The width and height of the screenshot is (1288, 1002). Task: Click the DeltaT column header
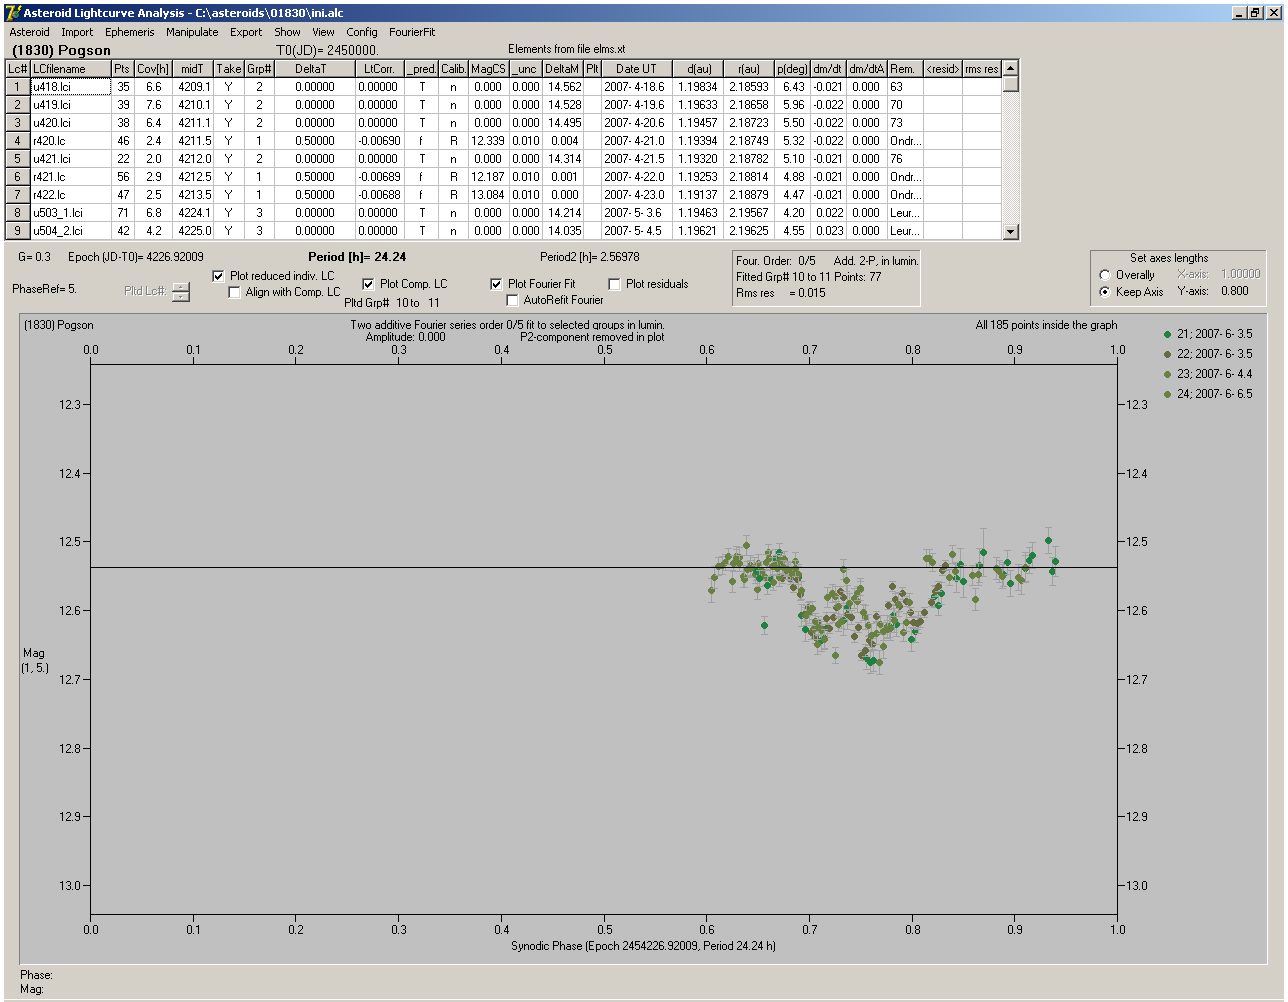[315, 69]
